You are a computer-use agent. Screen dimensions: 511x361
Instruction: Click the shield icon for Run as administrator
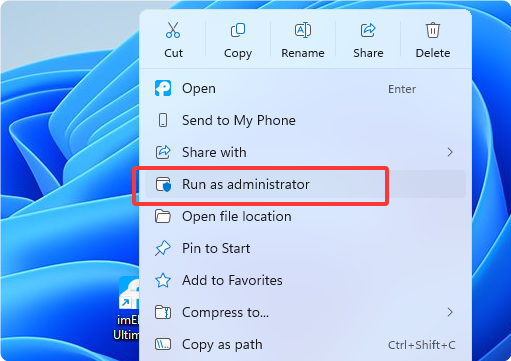click(x=163, y=184)
